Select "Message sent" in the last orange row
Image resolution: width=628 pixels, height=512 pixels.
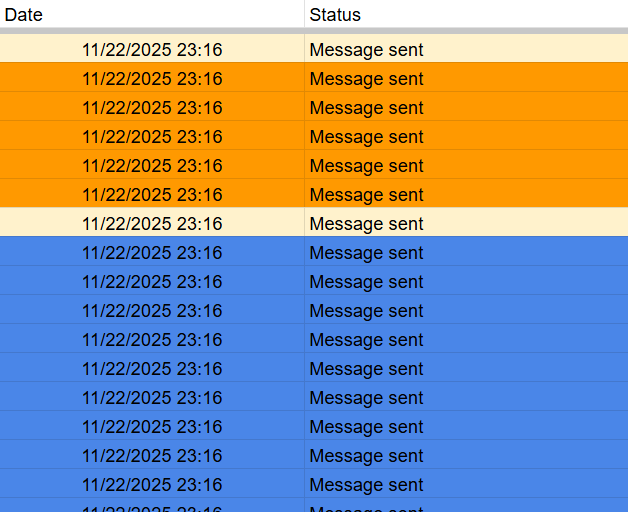tap(366, 195)
